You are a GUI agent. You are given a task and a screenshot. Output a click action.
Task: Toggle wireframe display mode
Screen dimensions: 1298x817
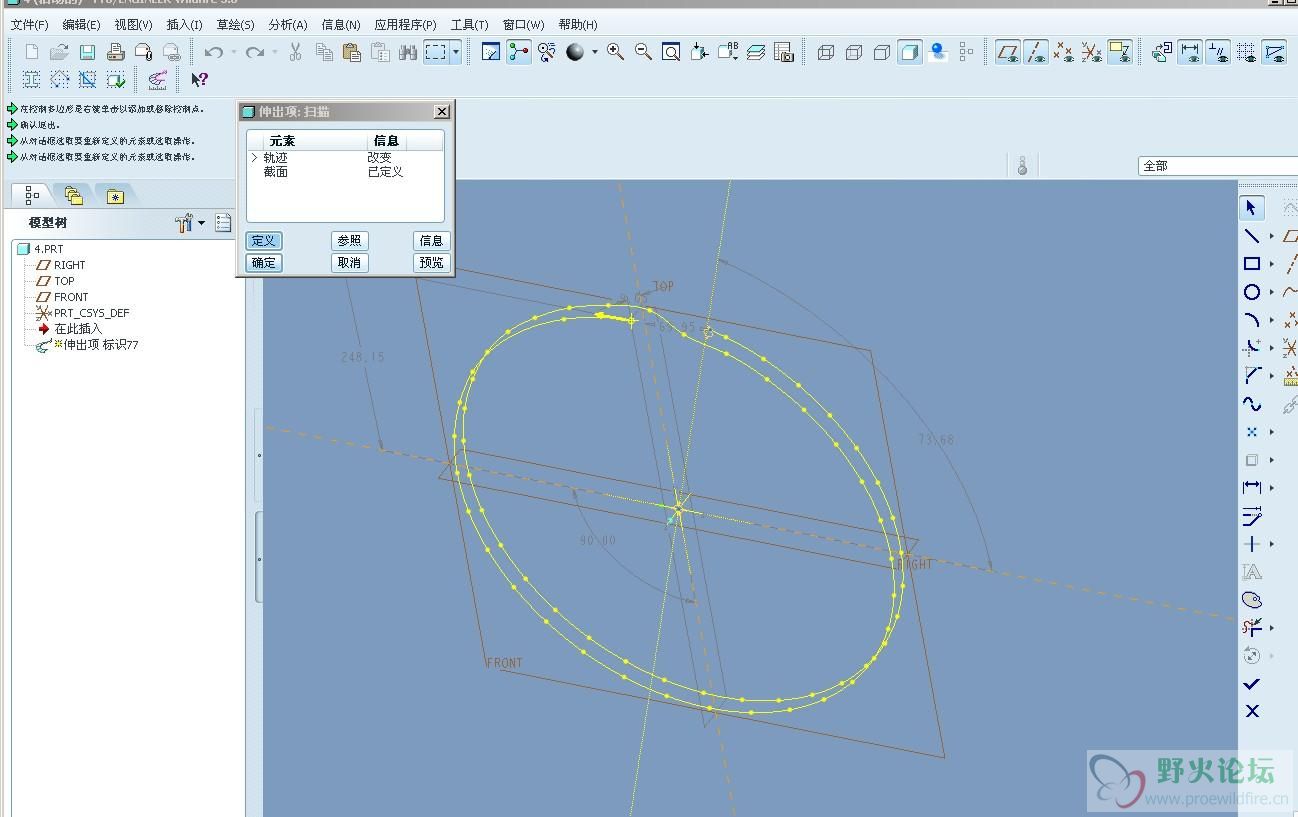coord(826,52)
